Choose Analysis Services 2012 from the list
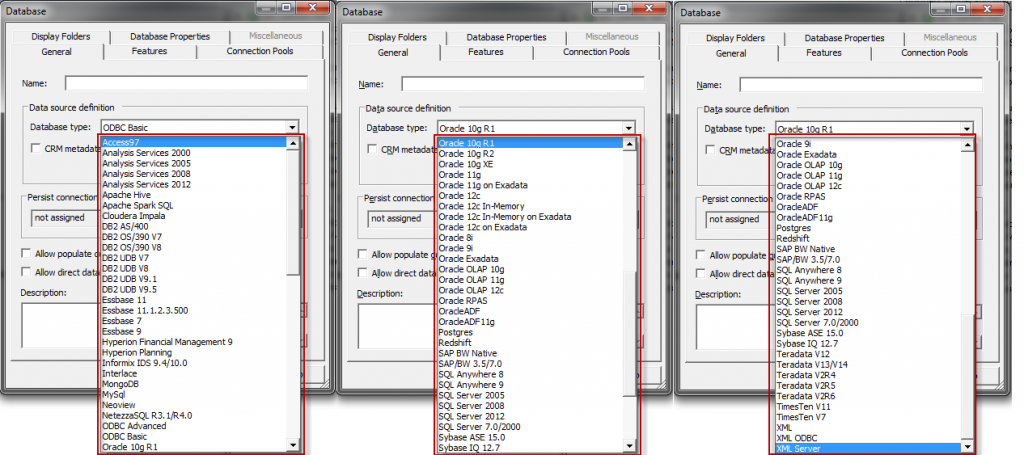The height and width of the screenshot is (455, 1024). (x=194, y=185)
